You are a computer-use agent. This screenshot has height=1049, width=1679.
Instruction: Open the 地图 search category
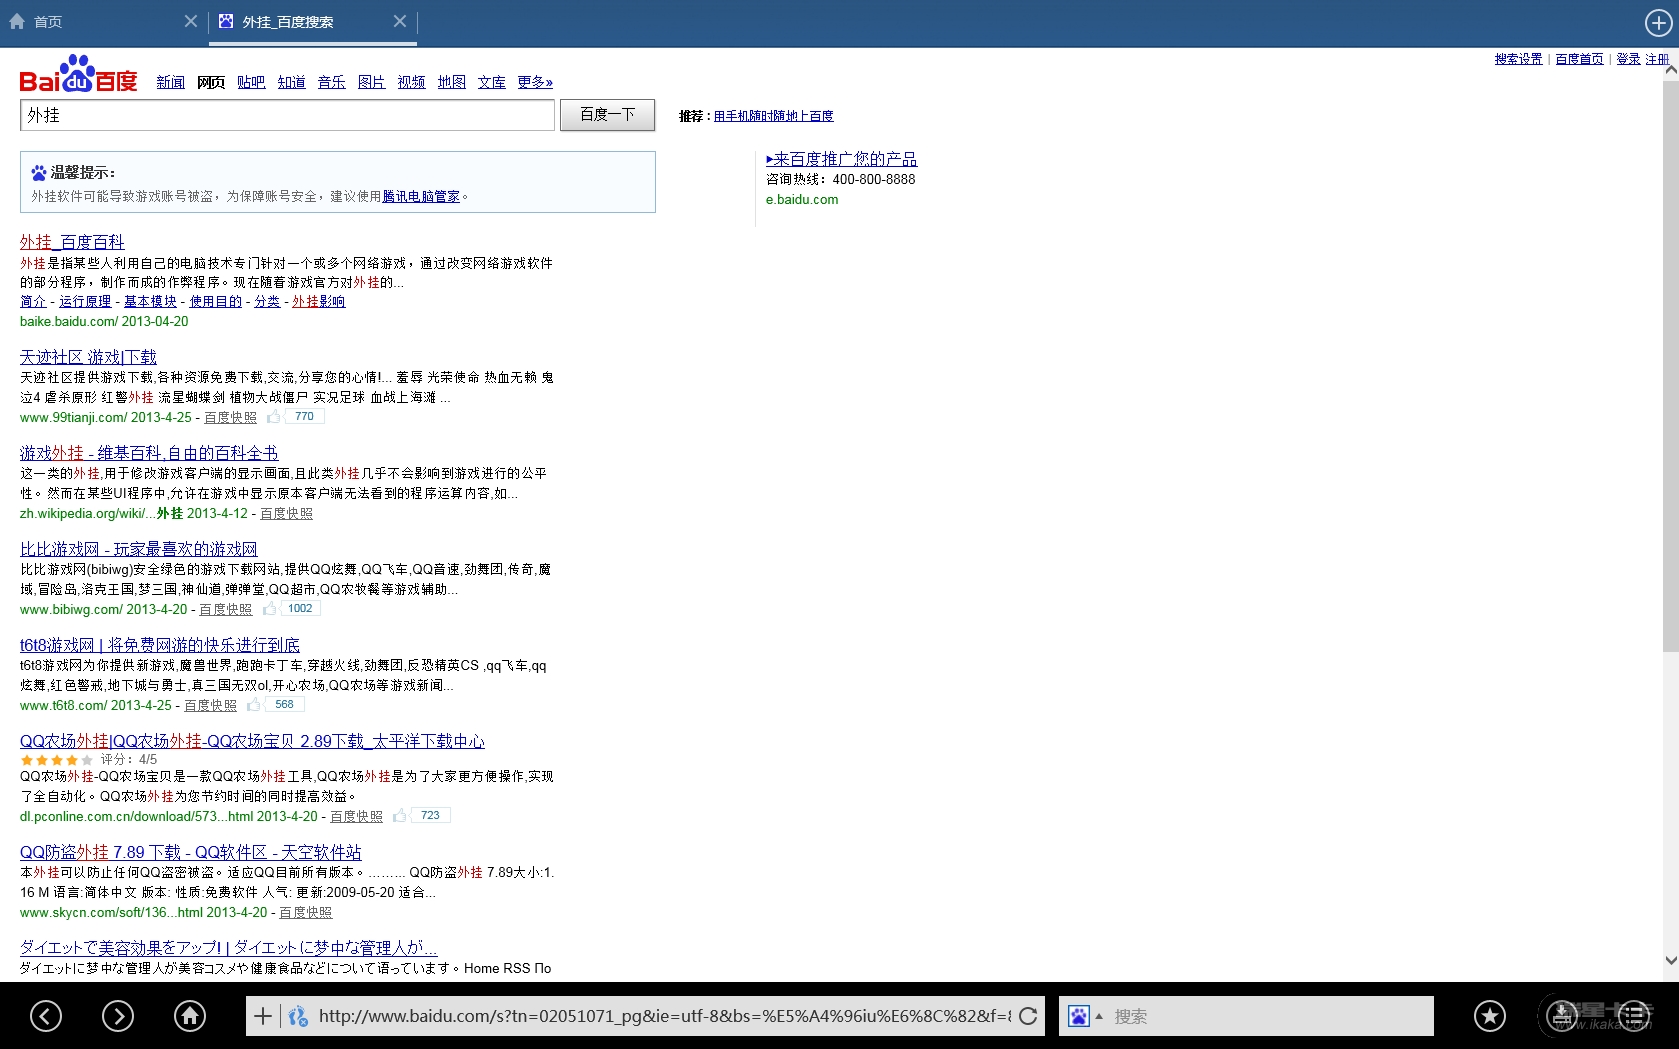click(451, 82)
